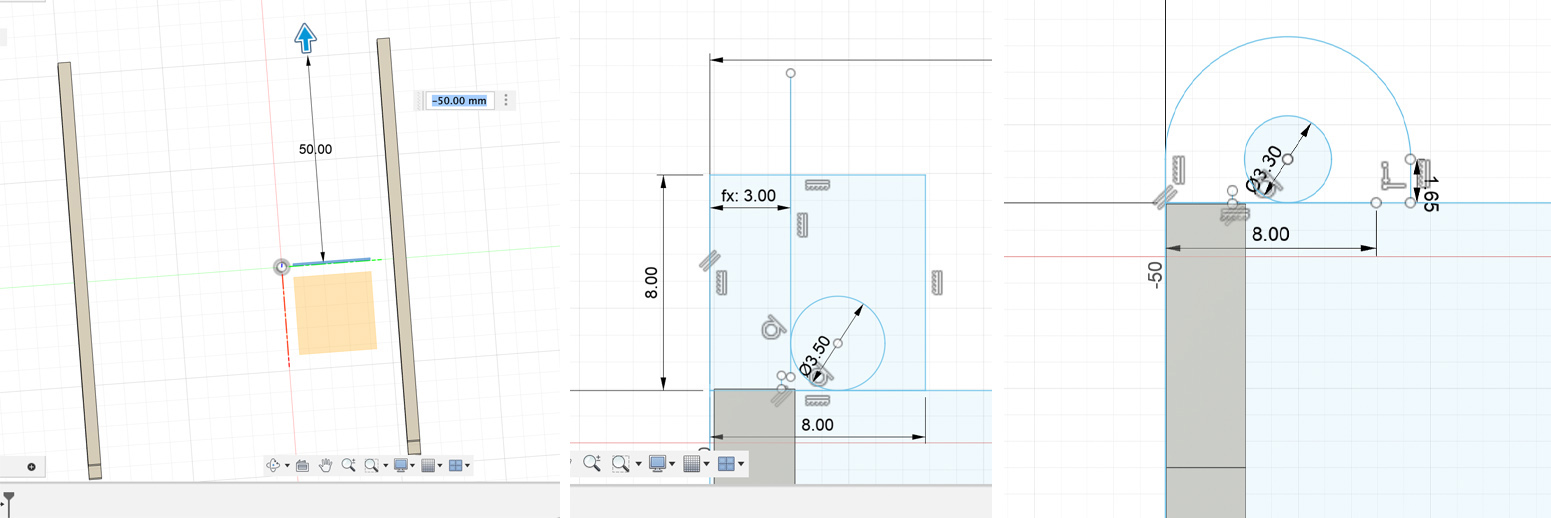
Task: Click the -50.00 mm distance input field
Action: click(459, 100)
